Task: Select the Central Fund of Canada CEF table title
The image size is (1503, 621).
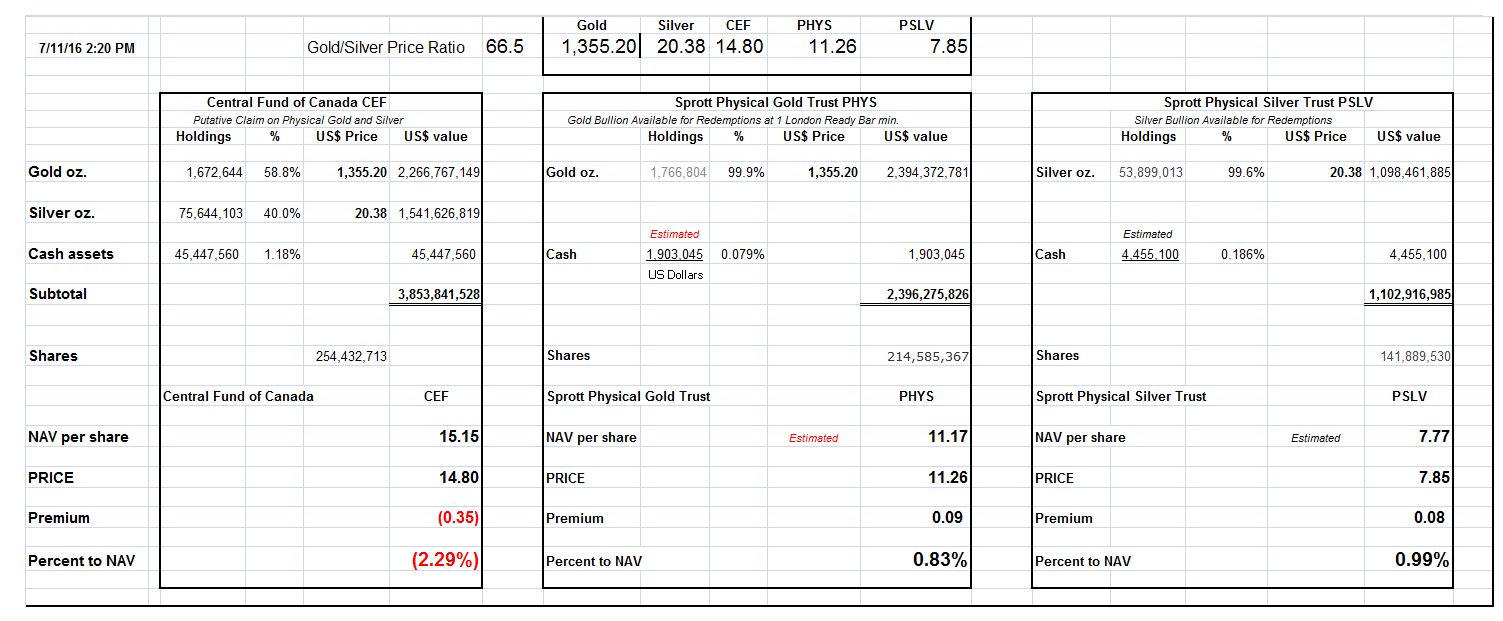Action: click(296, 102)
